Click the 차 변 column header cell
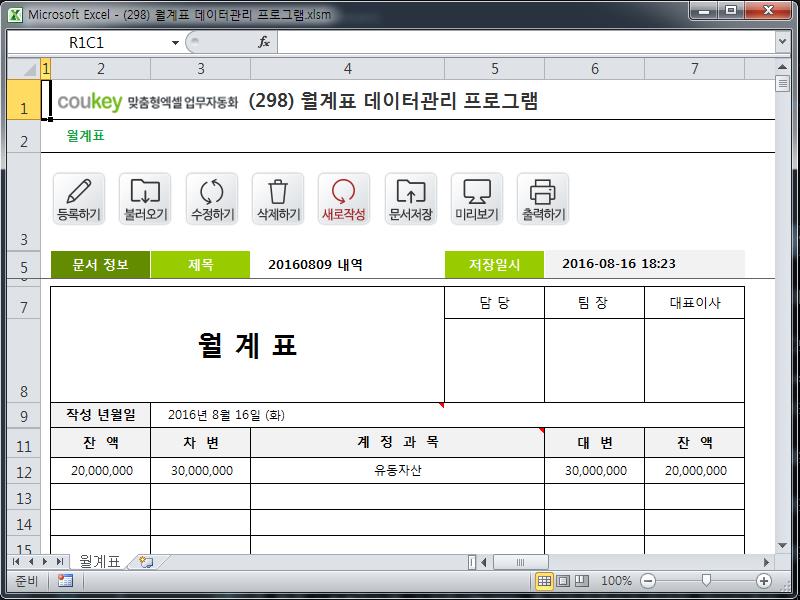 (x=201, y=443)
